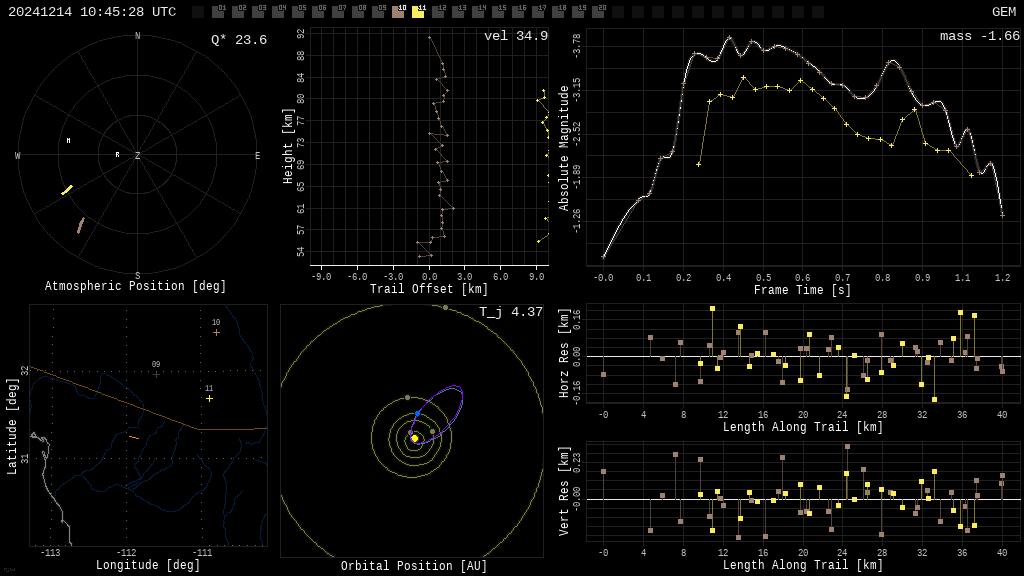1024x576 pixels.
Task: Click the zenith Z label in polar plot
Action: point(138,156)
